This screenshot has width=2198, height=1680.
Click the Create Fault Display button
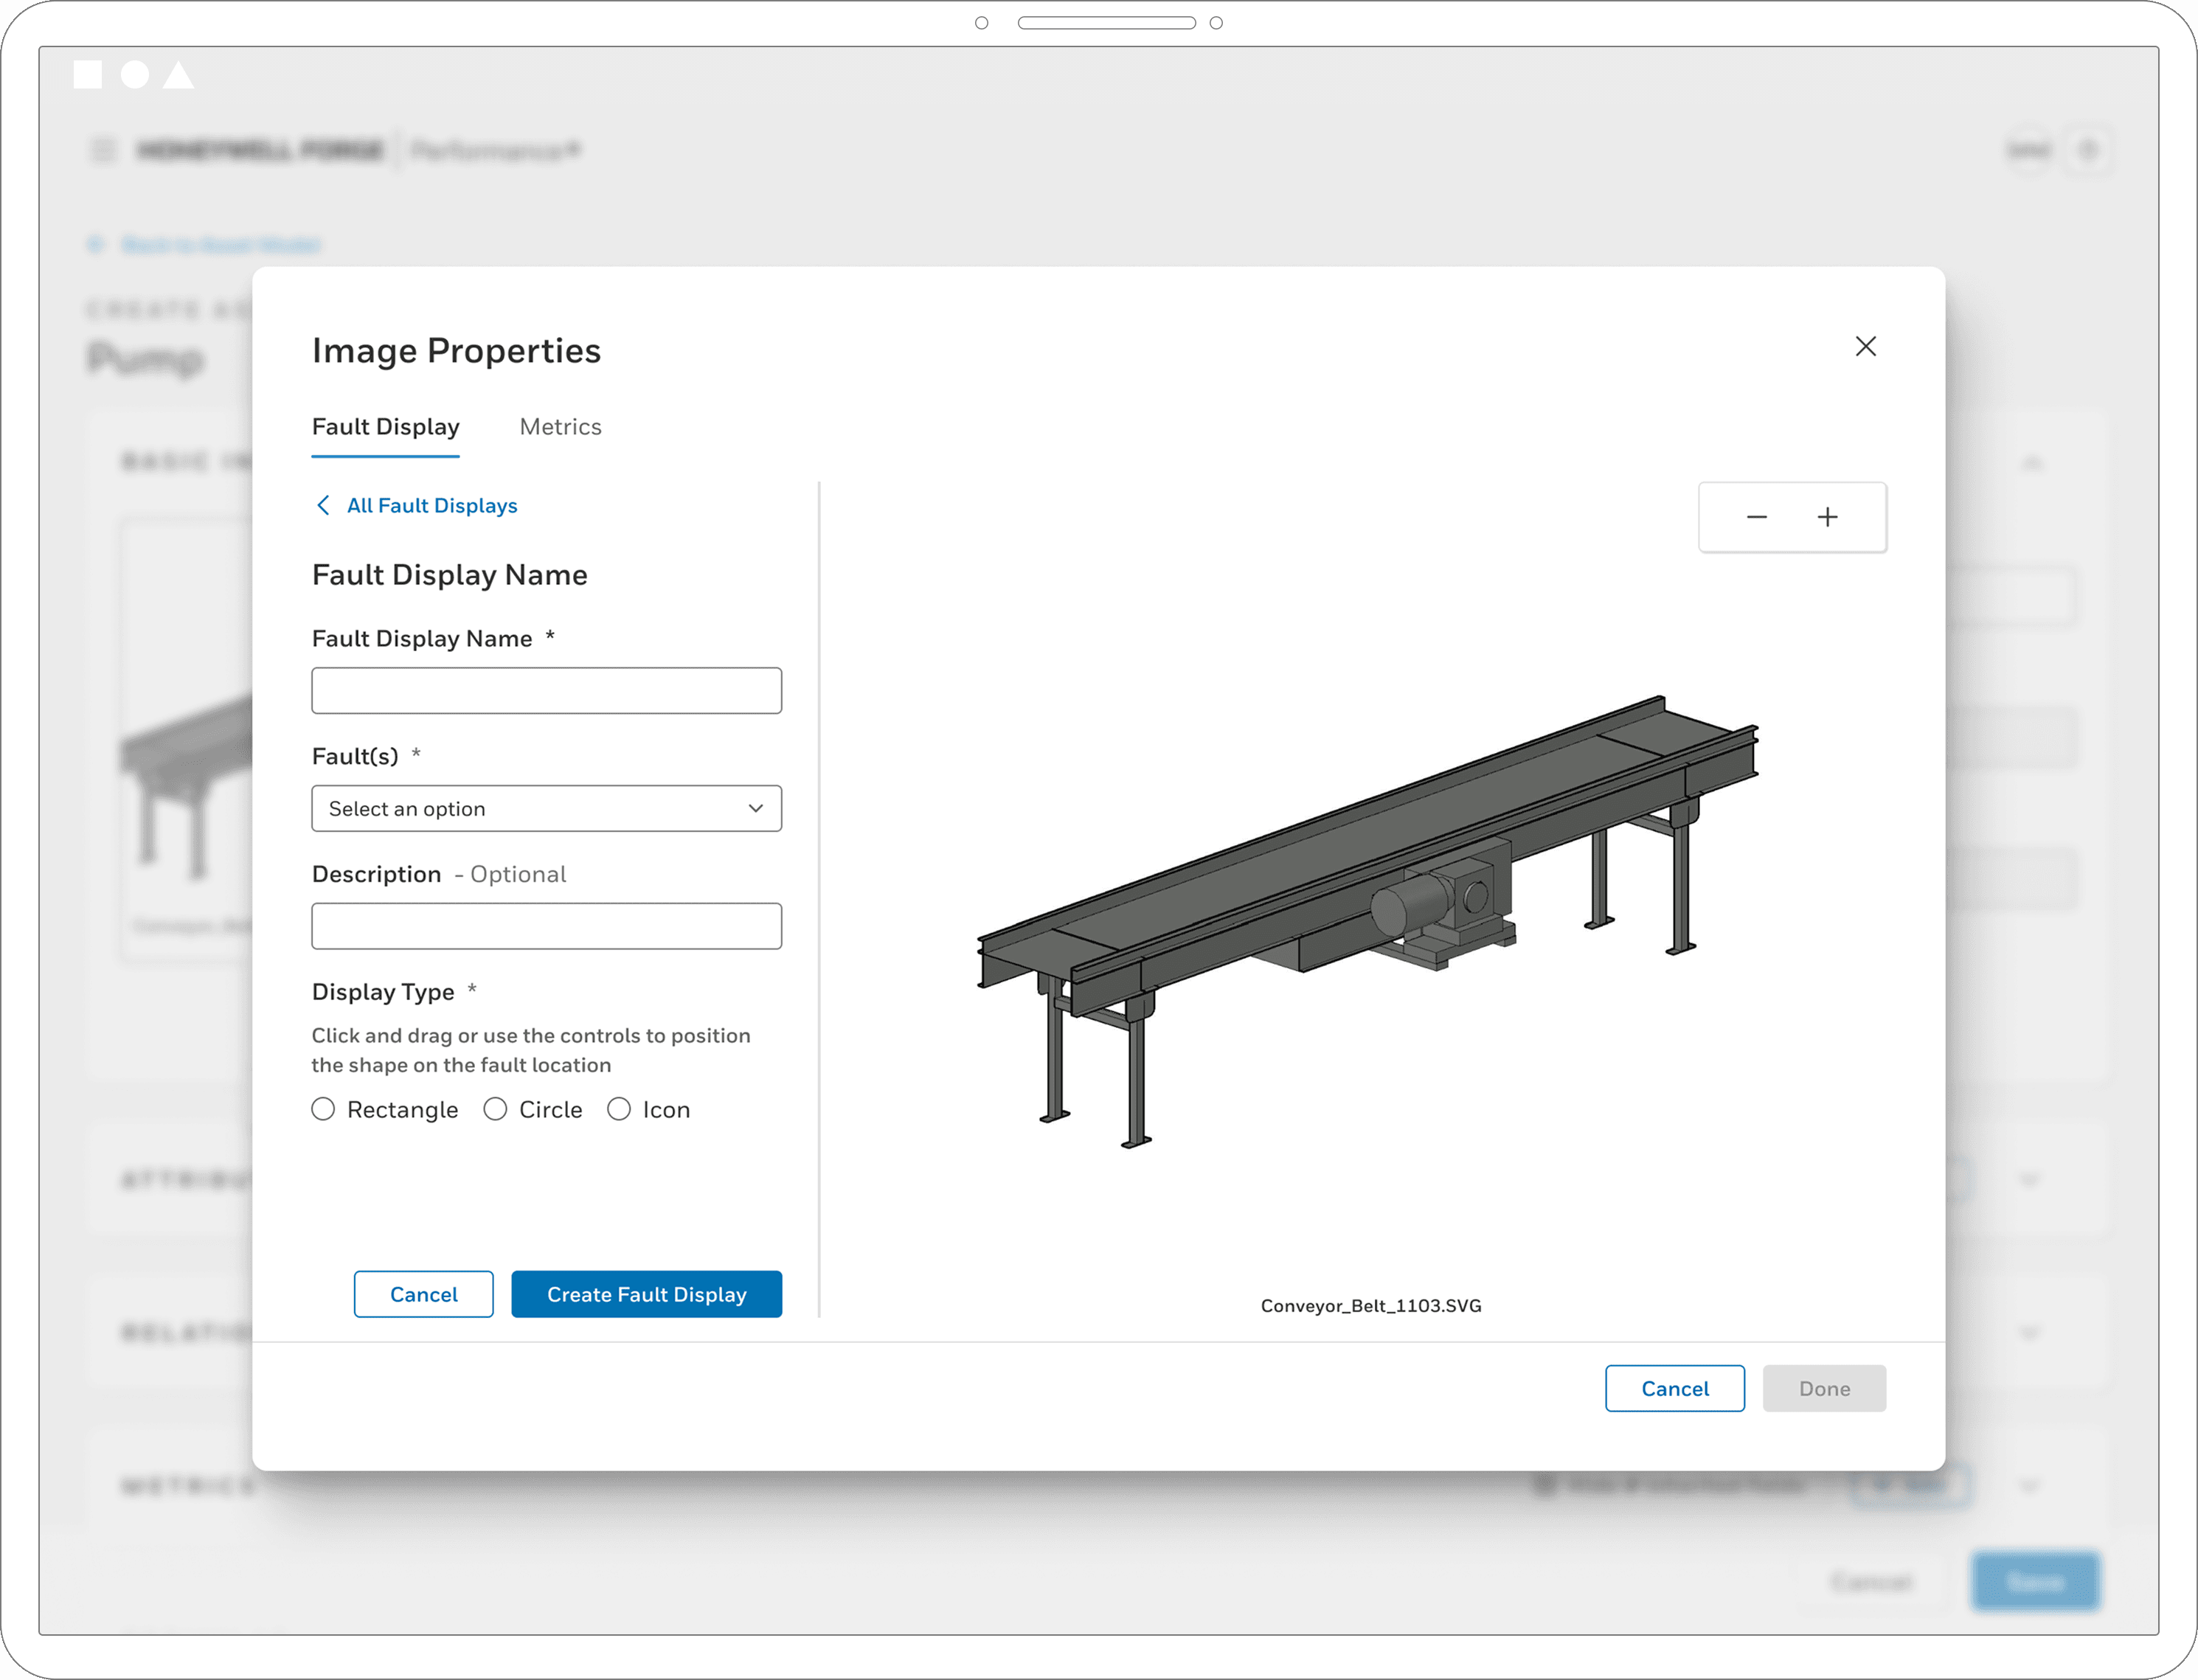[x=647, y=1294]
